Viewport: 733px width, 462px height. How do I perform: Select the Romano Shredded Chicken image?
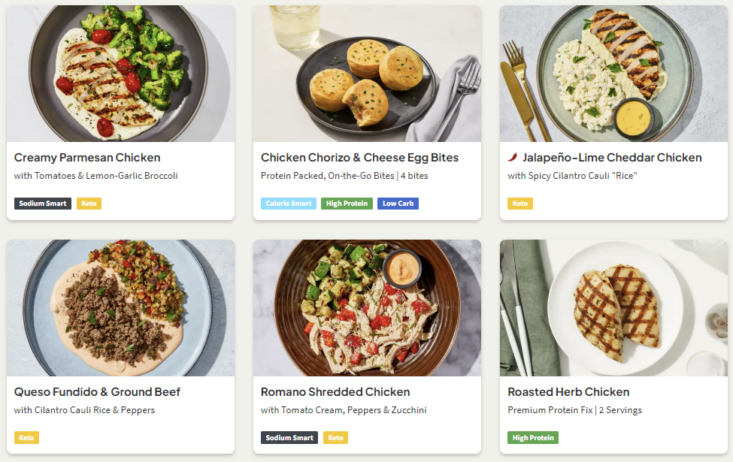coord(367,307)
